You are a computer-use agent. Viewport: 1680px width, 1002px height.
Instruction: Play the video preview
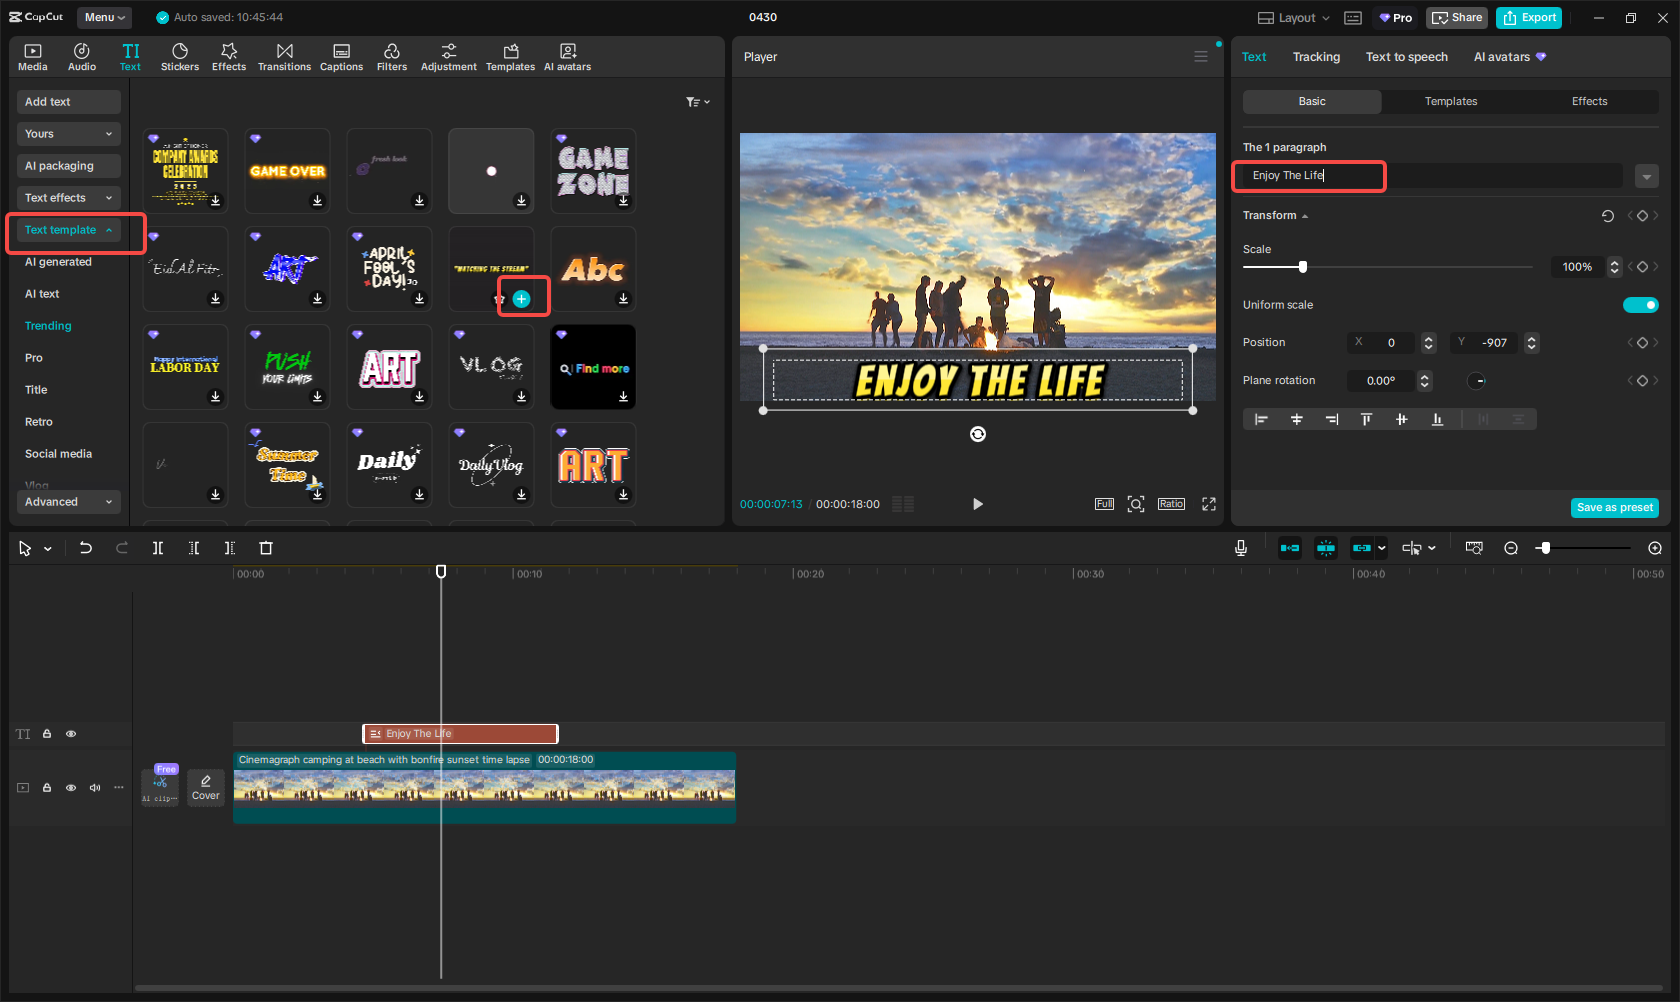977,504
